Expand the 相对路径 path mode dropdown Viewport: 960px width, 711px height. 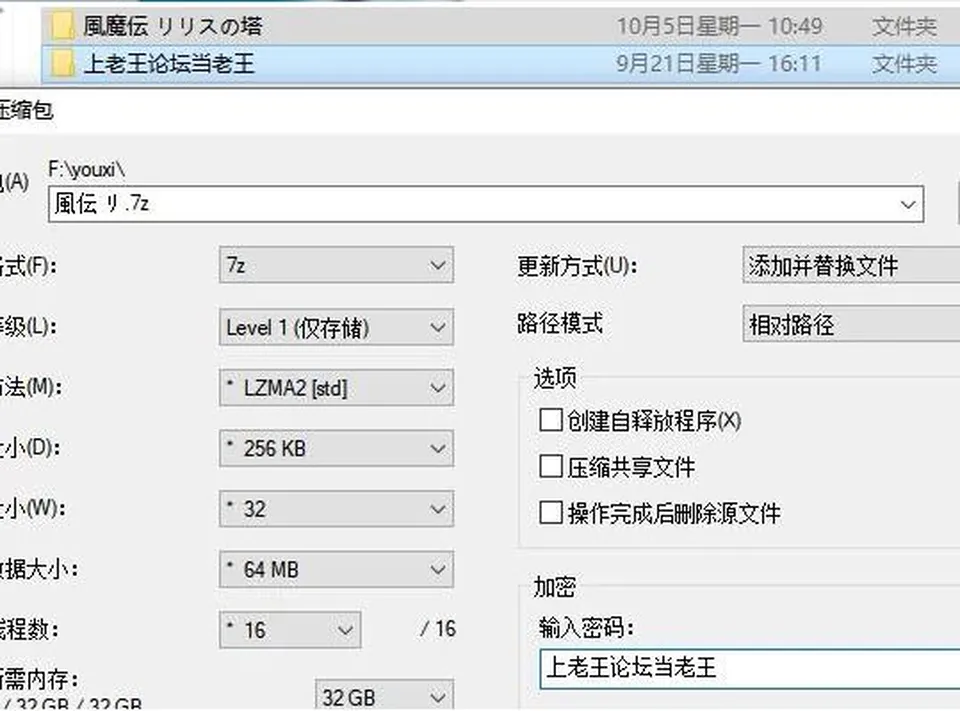(851, 324)
